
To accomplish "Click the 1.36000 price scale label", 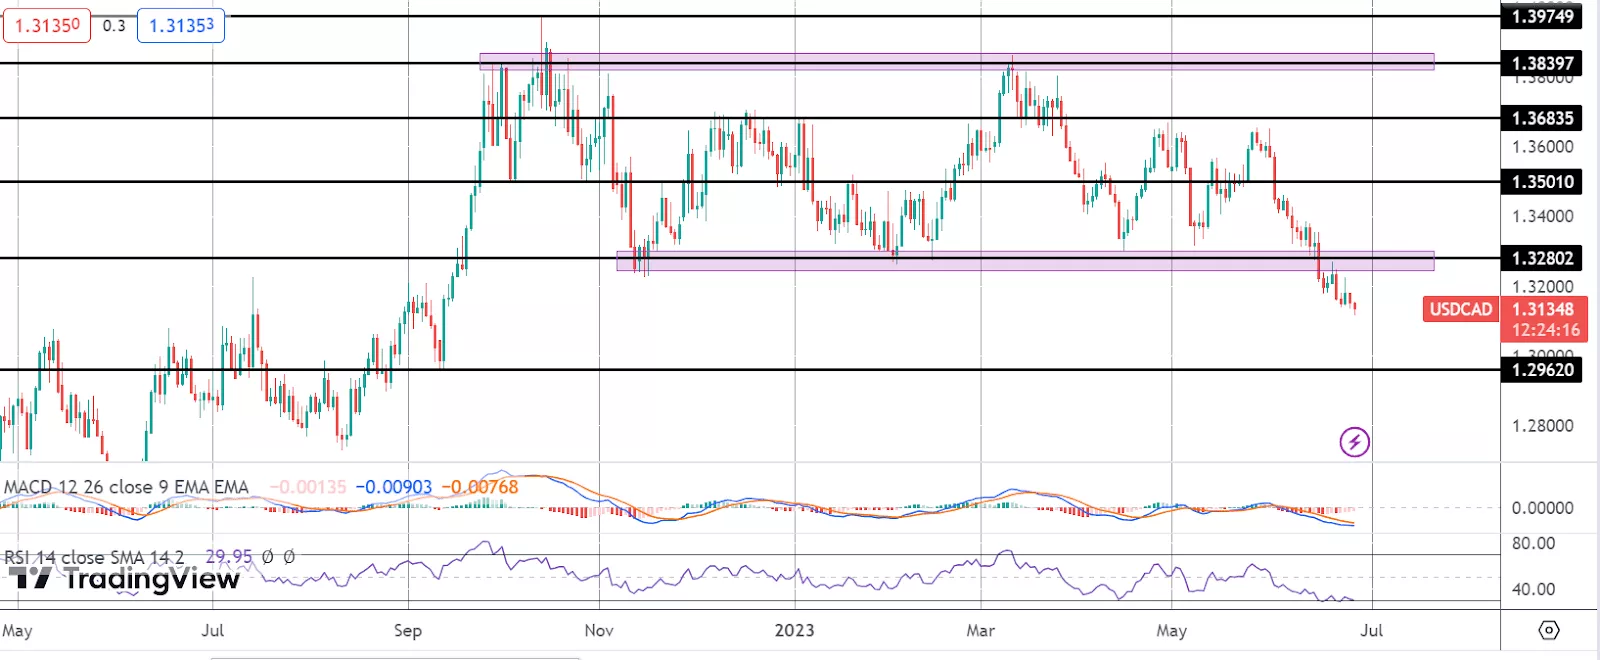I will tap(1543, 147).
